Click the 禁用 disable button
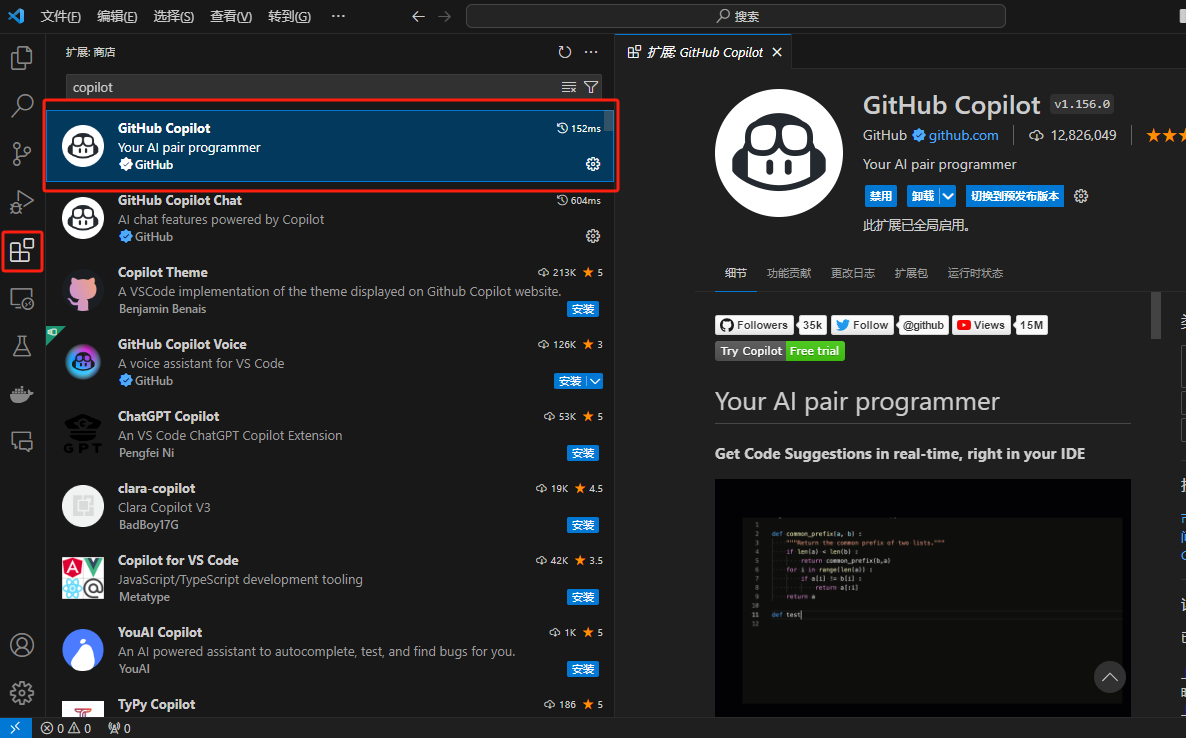The height and width of the screenshot is (738, 1186). click(880, 196)
